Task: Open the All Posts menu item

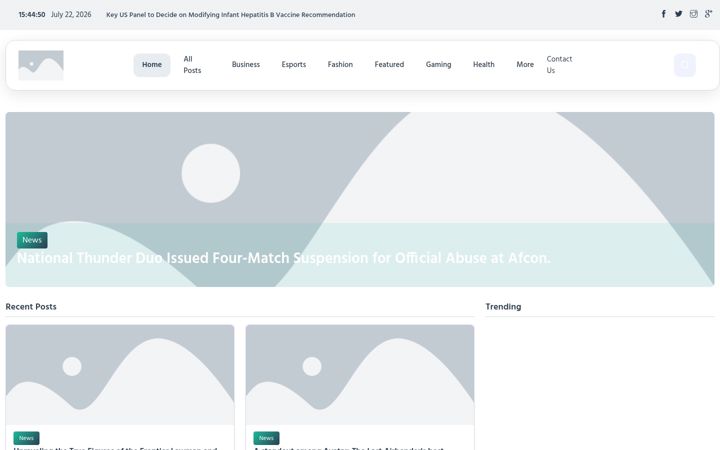Action: 192,65
